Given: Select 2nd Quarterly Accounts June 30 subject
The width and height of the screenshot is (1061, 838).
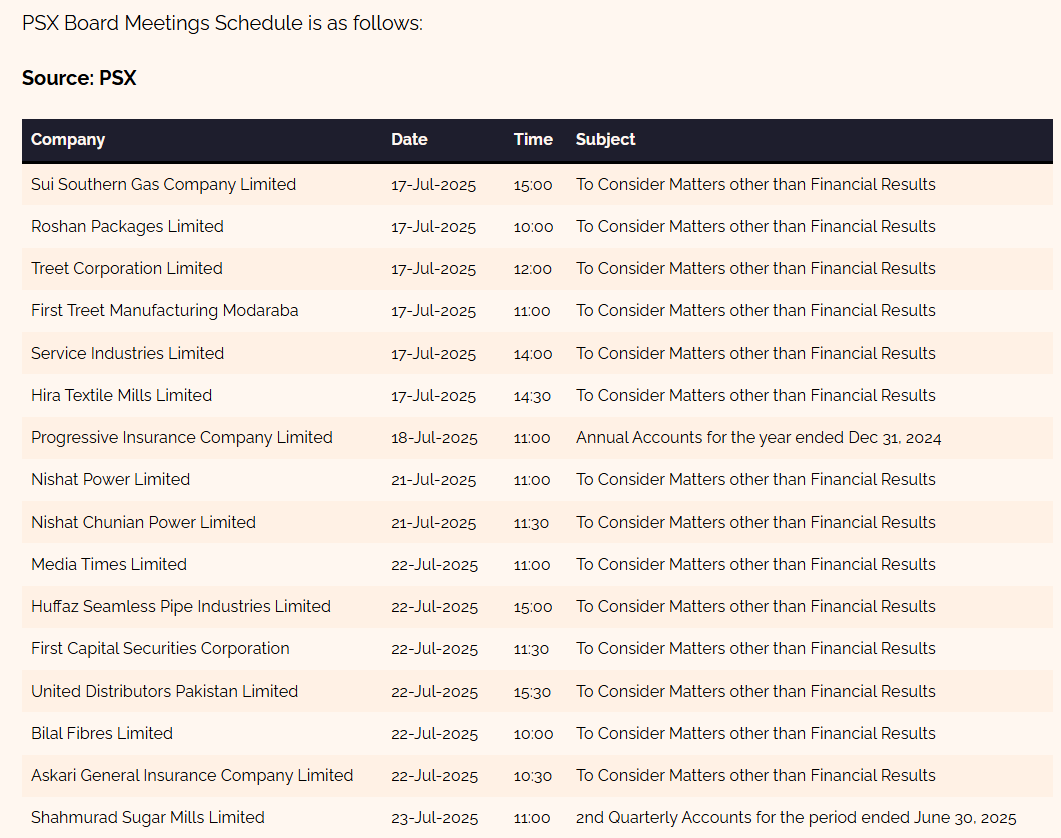Looking at the screenshot, I should point(796,818).
